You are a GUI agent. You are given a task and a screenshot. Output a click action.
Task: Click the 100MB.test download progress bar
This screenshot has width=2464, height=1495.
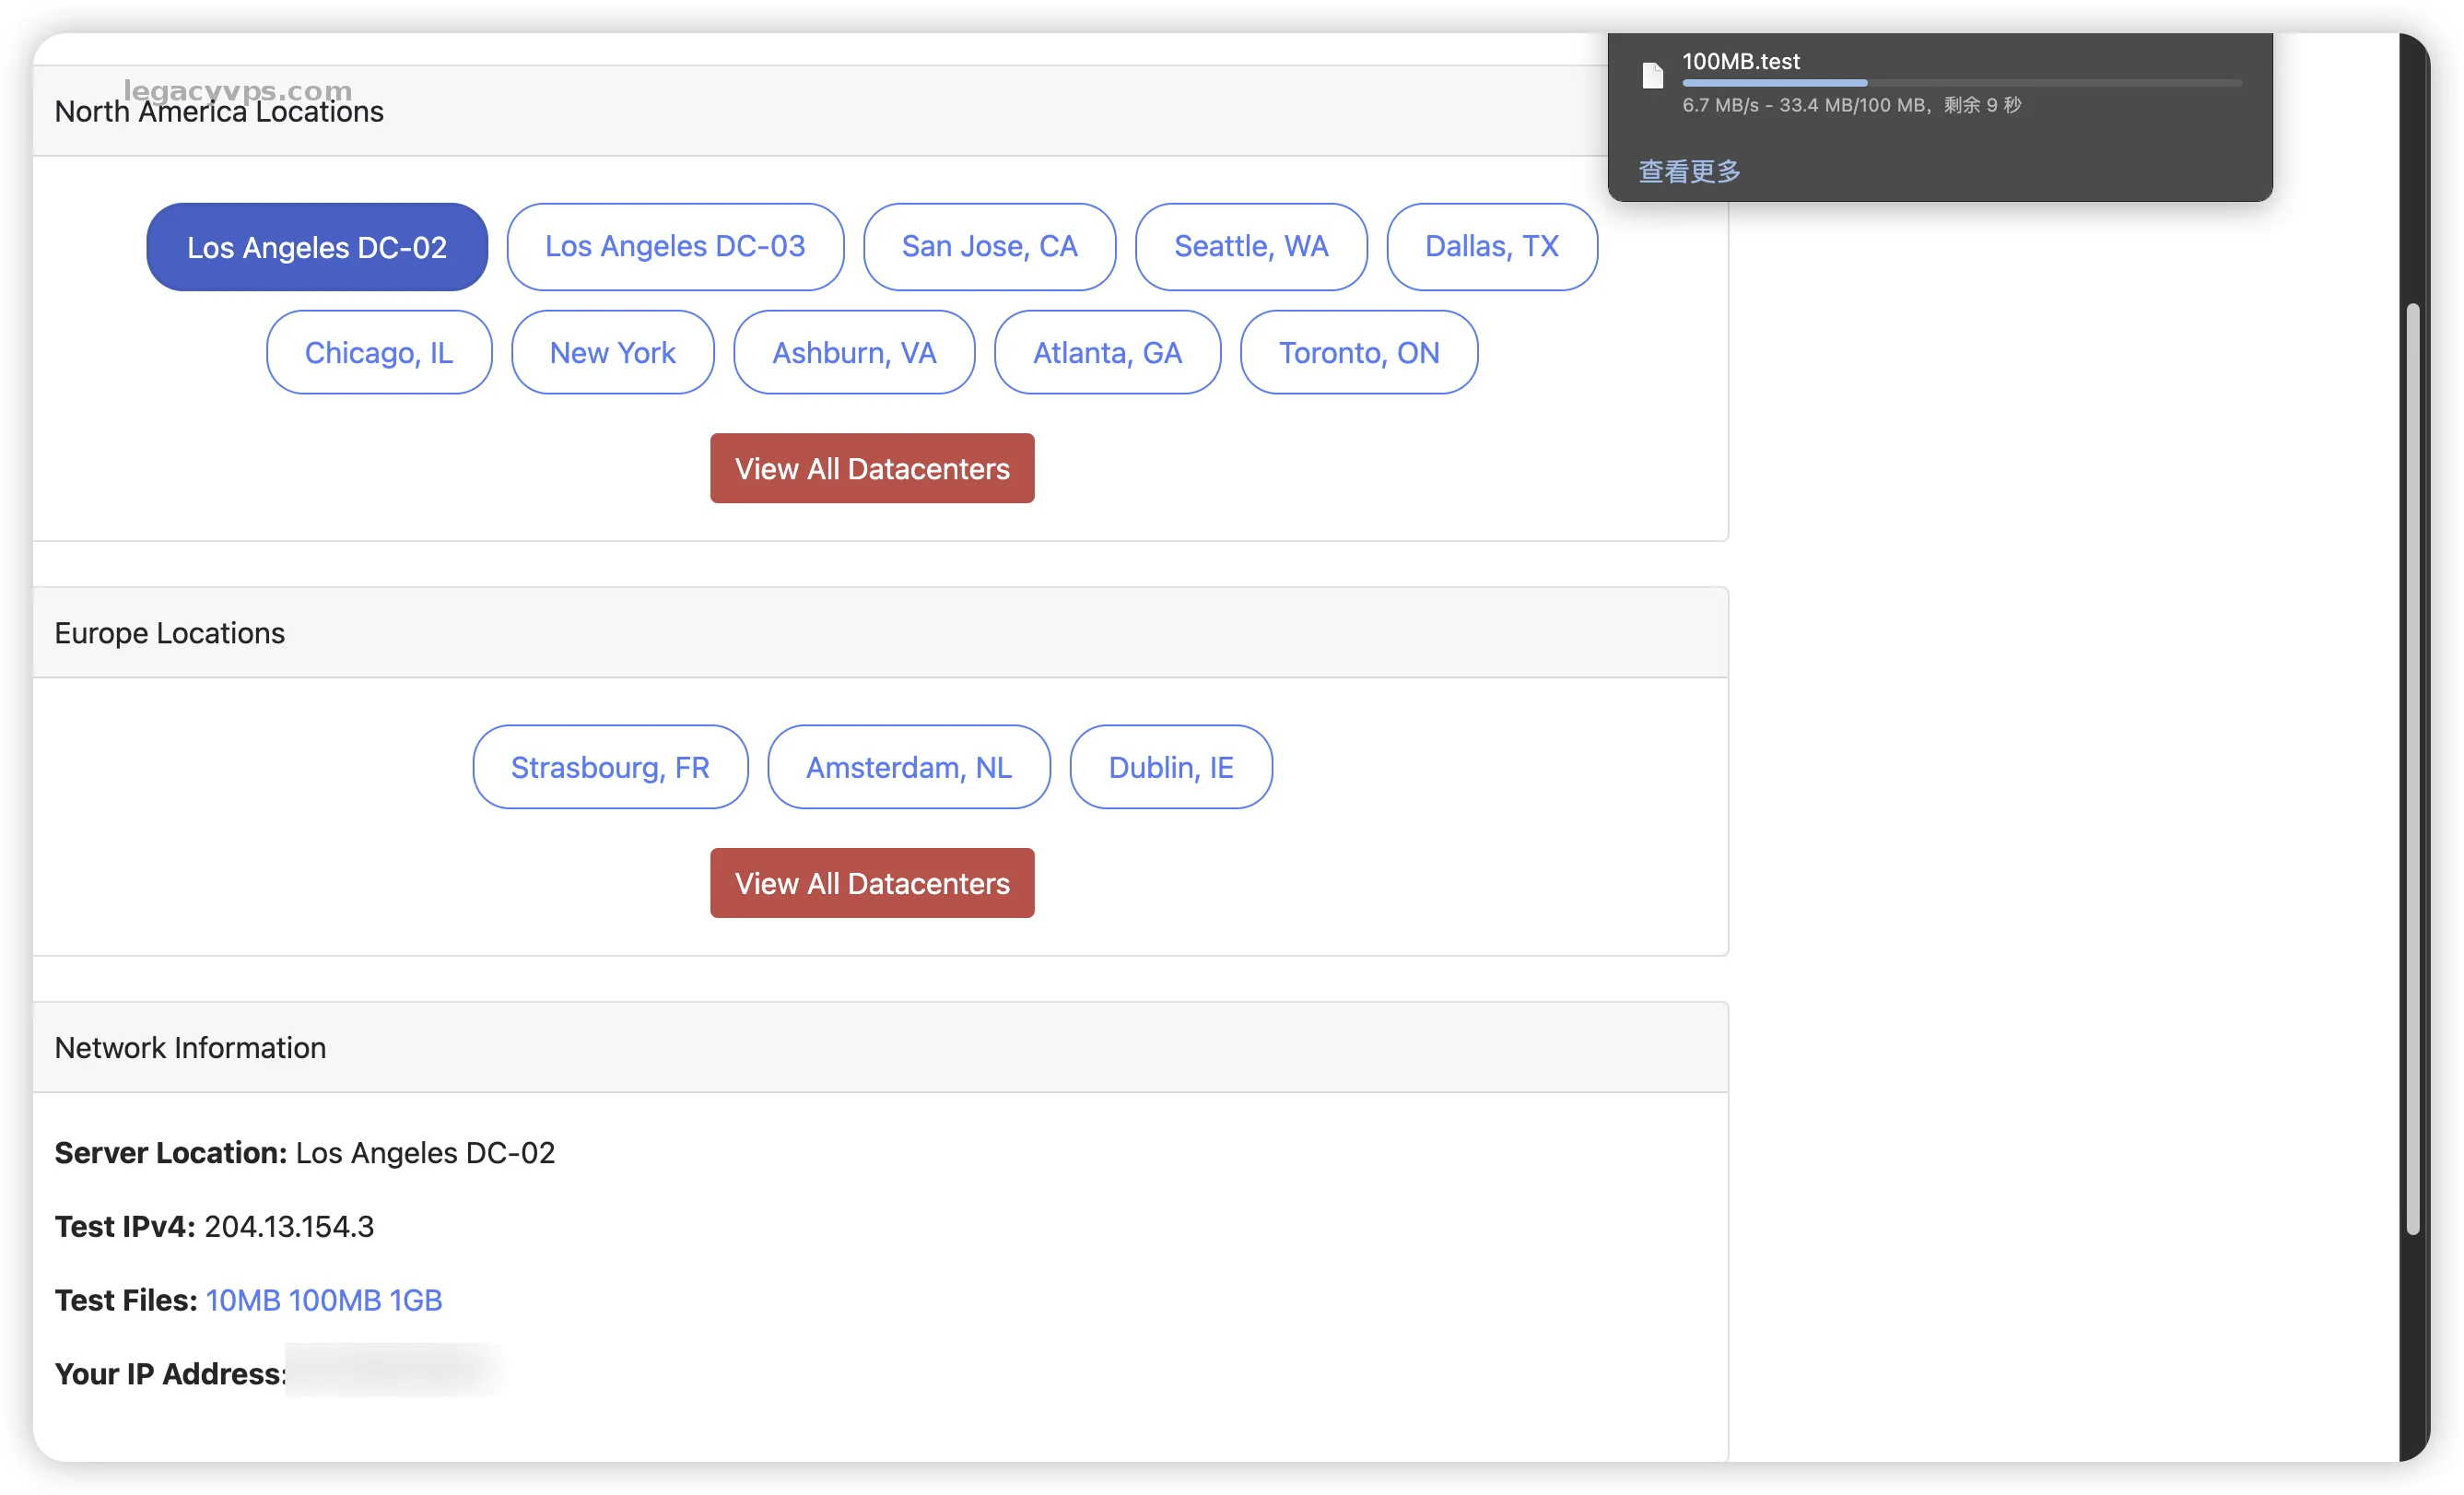click(x=1960, y=83)
